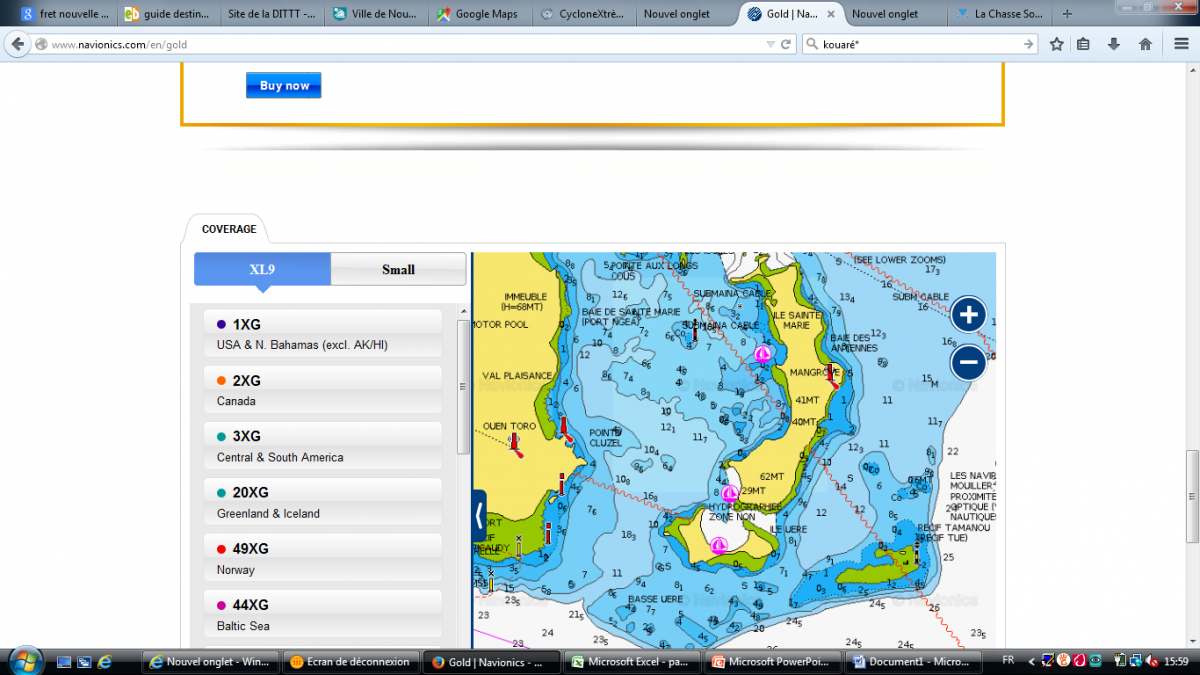The image size is (1200, 675).
Task: Click the search box containing kouaré
Action: pyautogui.click(x=920, y=45)
